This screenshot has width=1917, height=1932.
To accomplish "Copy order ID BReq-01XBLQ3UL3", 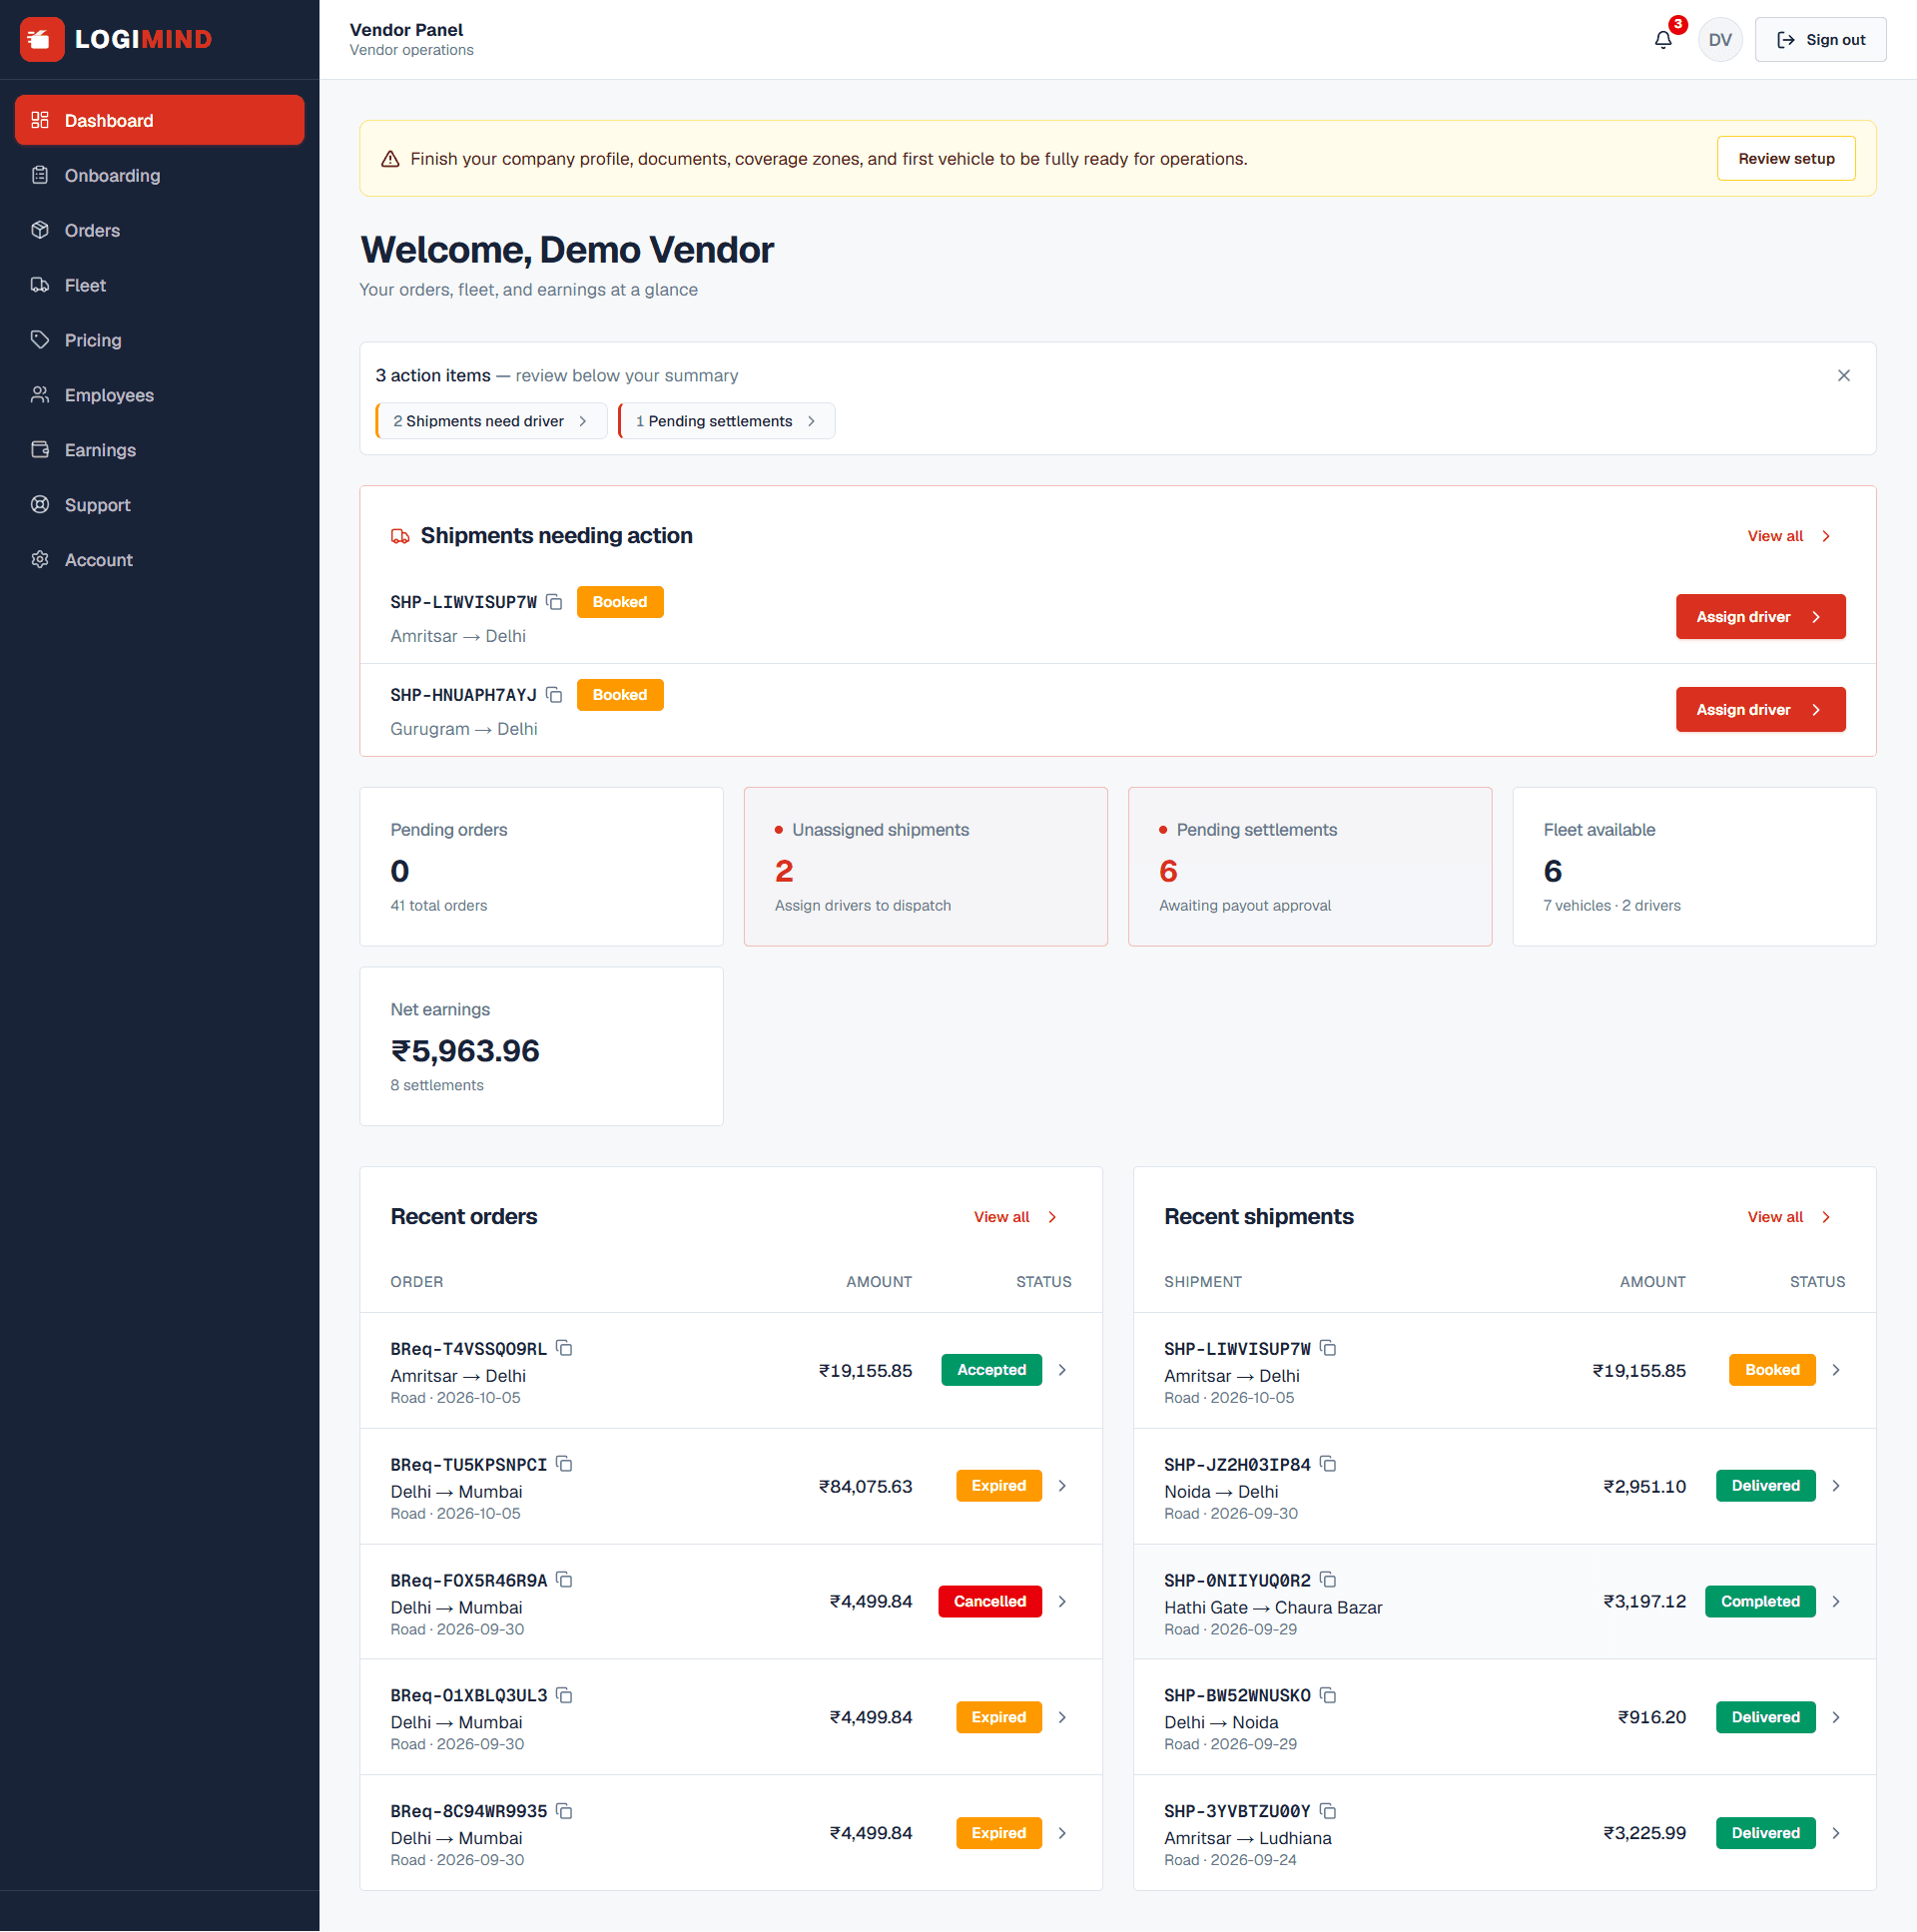I will coord(564,1695).
